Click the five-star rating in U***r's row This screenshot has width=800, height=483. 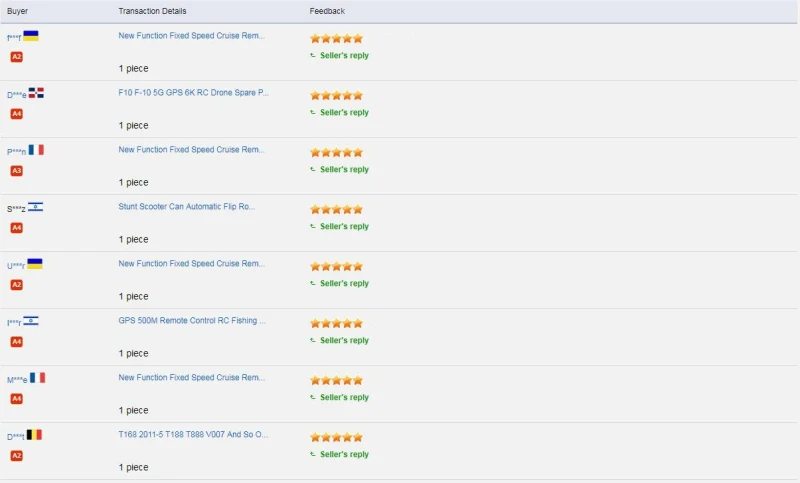(337, 266)
